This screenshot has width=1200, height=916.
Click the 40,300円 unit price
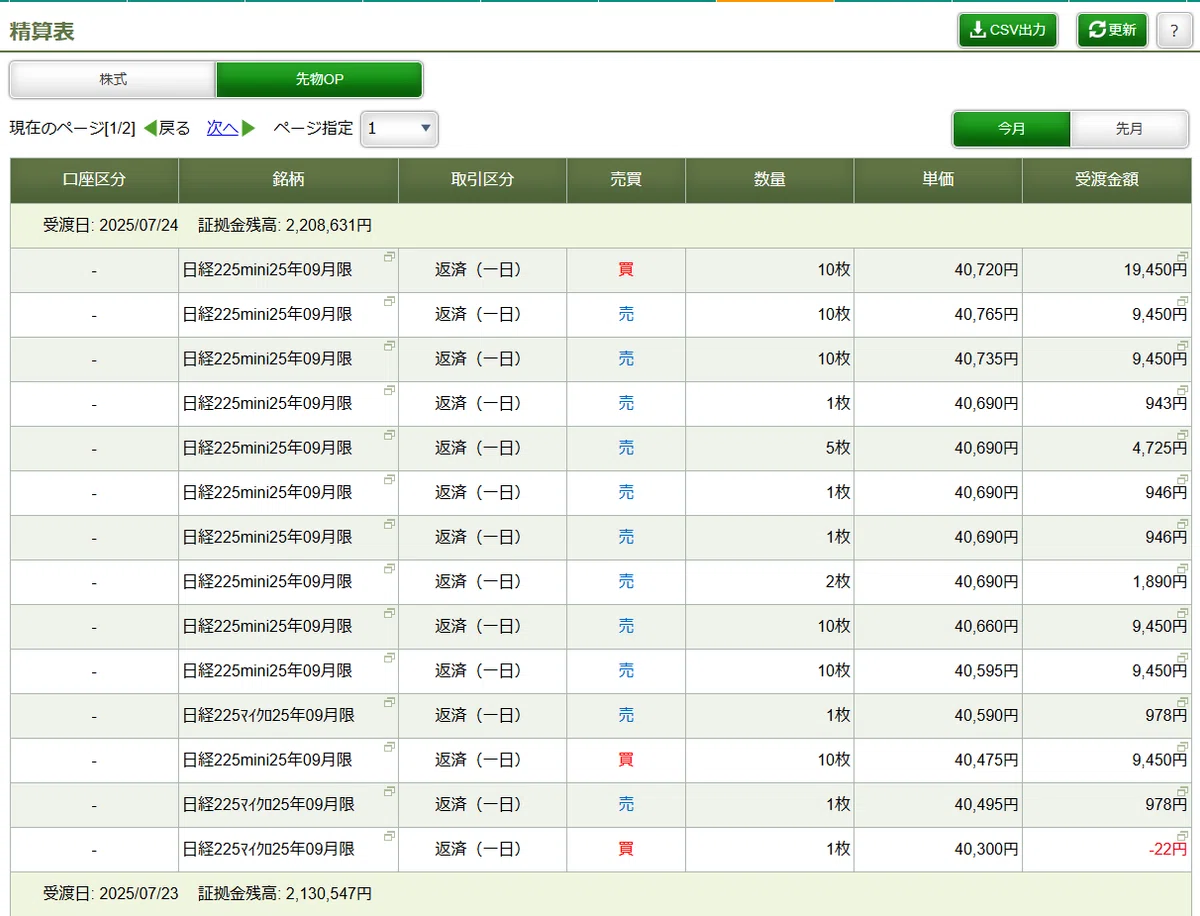tap(987, 849)
